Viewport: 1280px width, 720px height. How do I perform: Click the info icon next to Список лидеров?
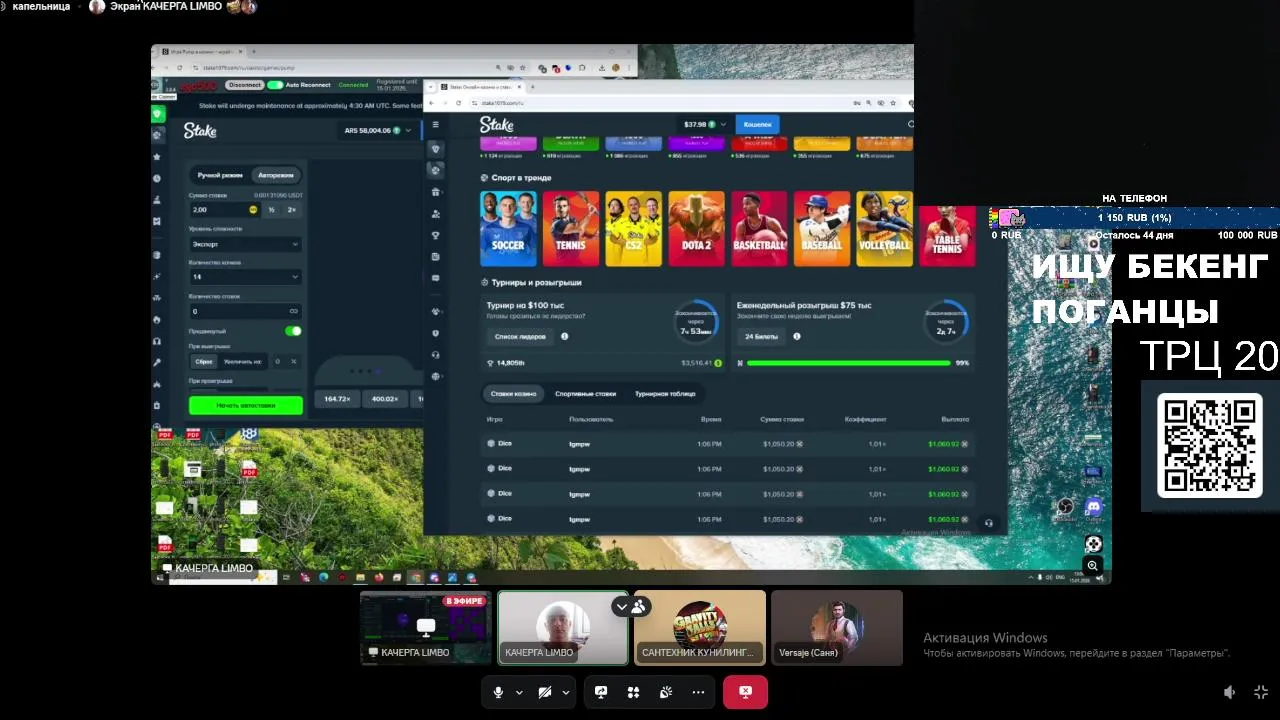click(565, 337)
